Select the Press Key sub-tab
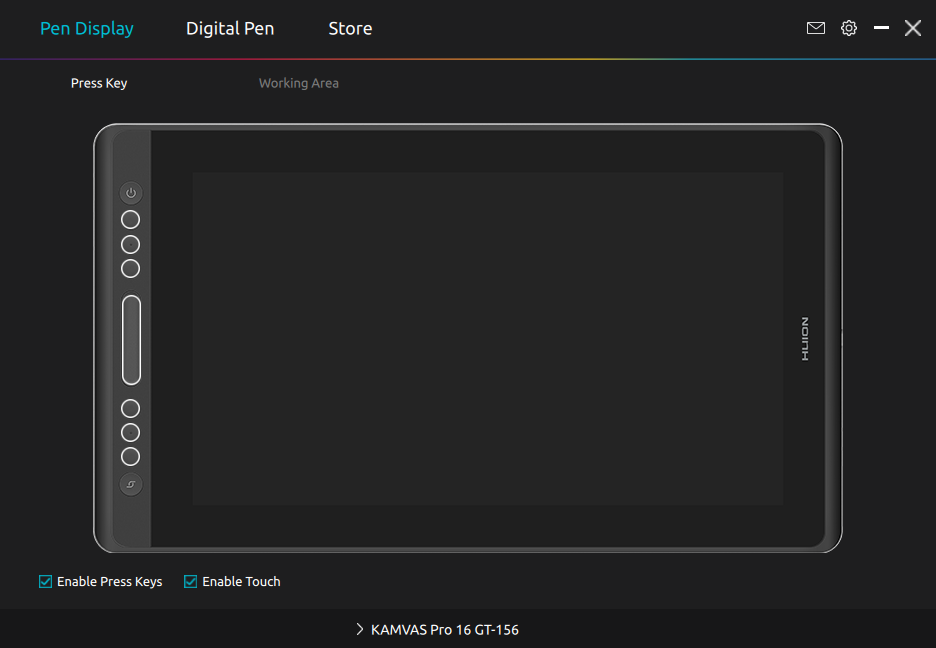 click(99, 83)
